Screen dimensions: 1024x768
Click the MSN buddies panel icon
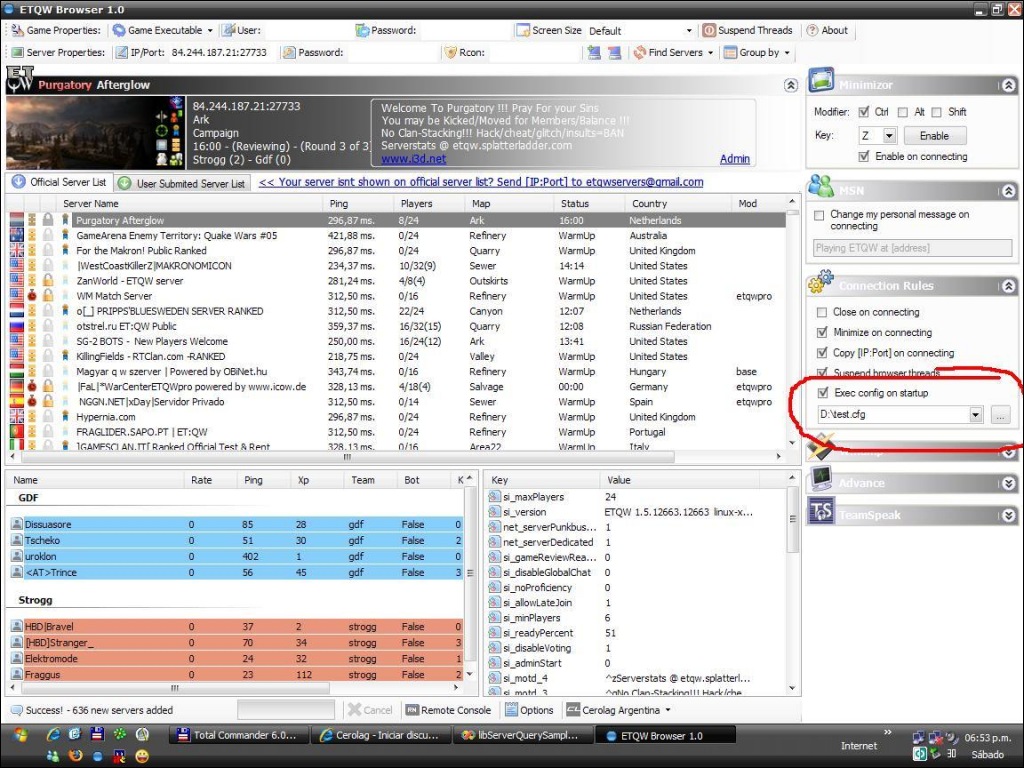coord(821,187)
